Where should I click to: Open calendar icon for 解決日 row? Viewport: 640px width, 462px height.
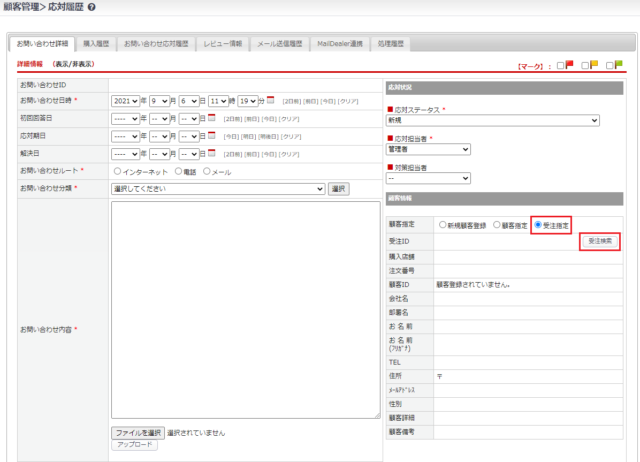[211, 153]
